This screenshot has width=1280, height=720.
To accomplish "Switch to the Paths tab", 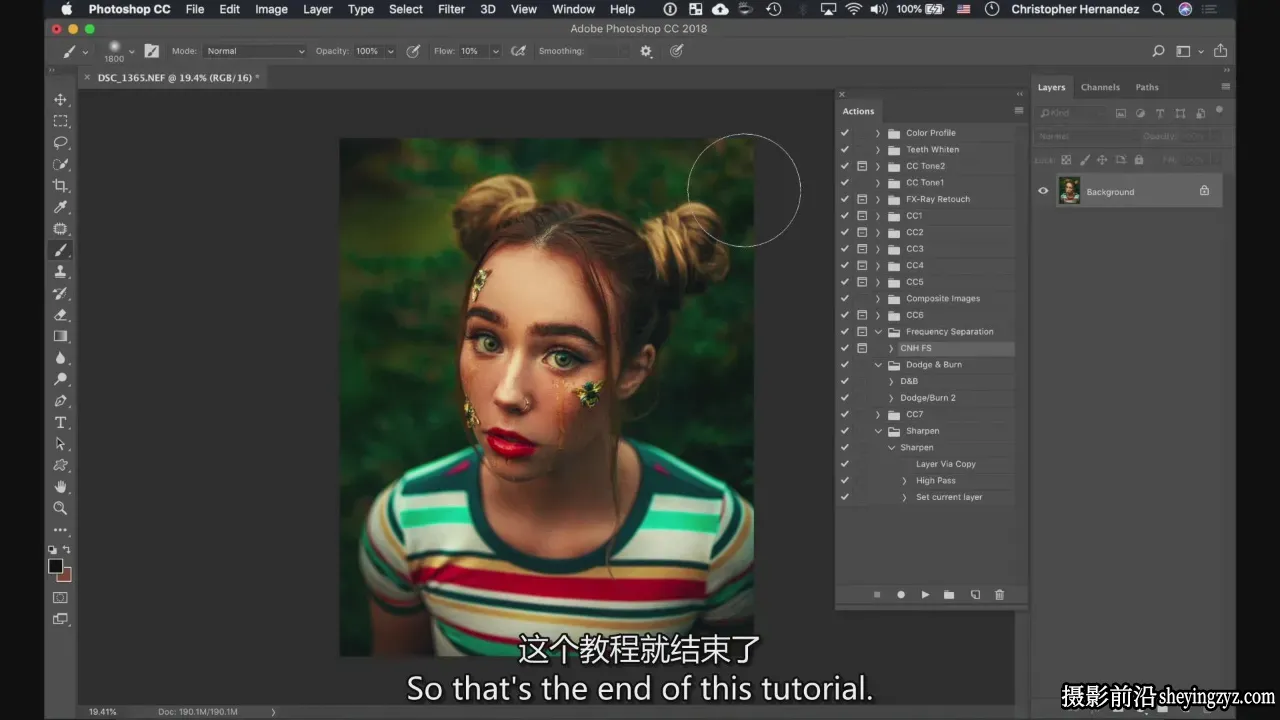I will (x=1147, y=87).
